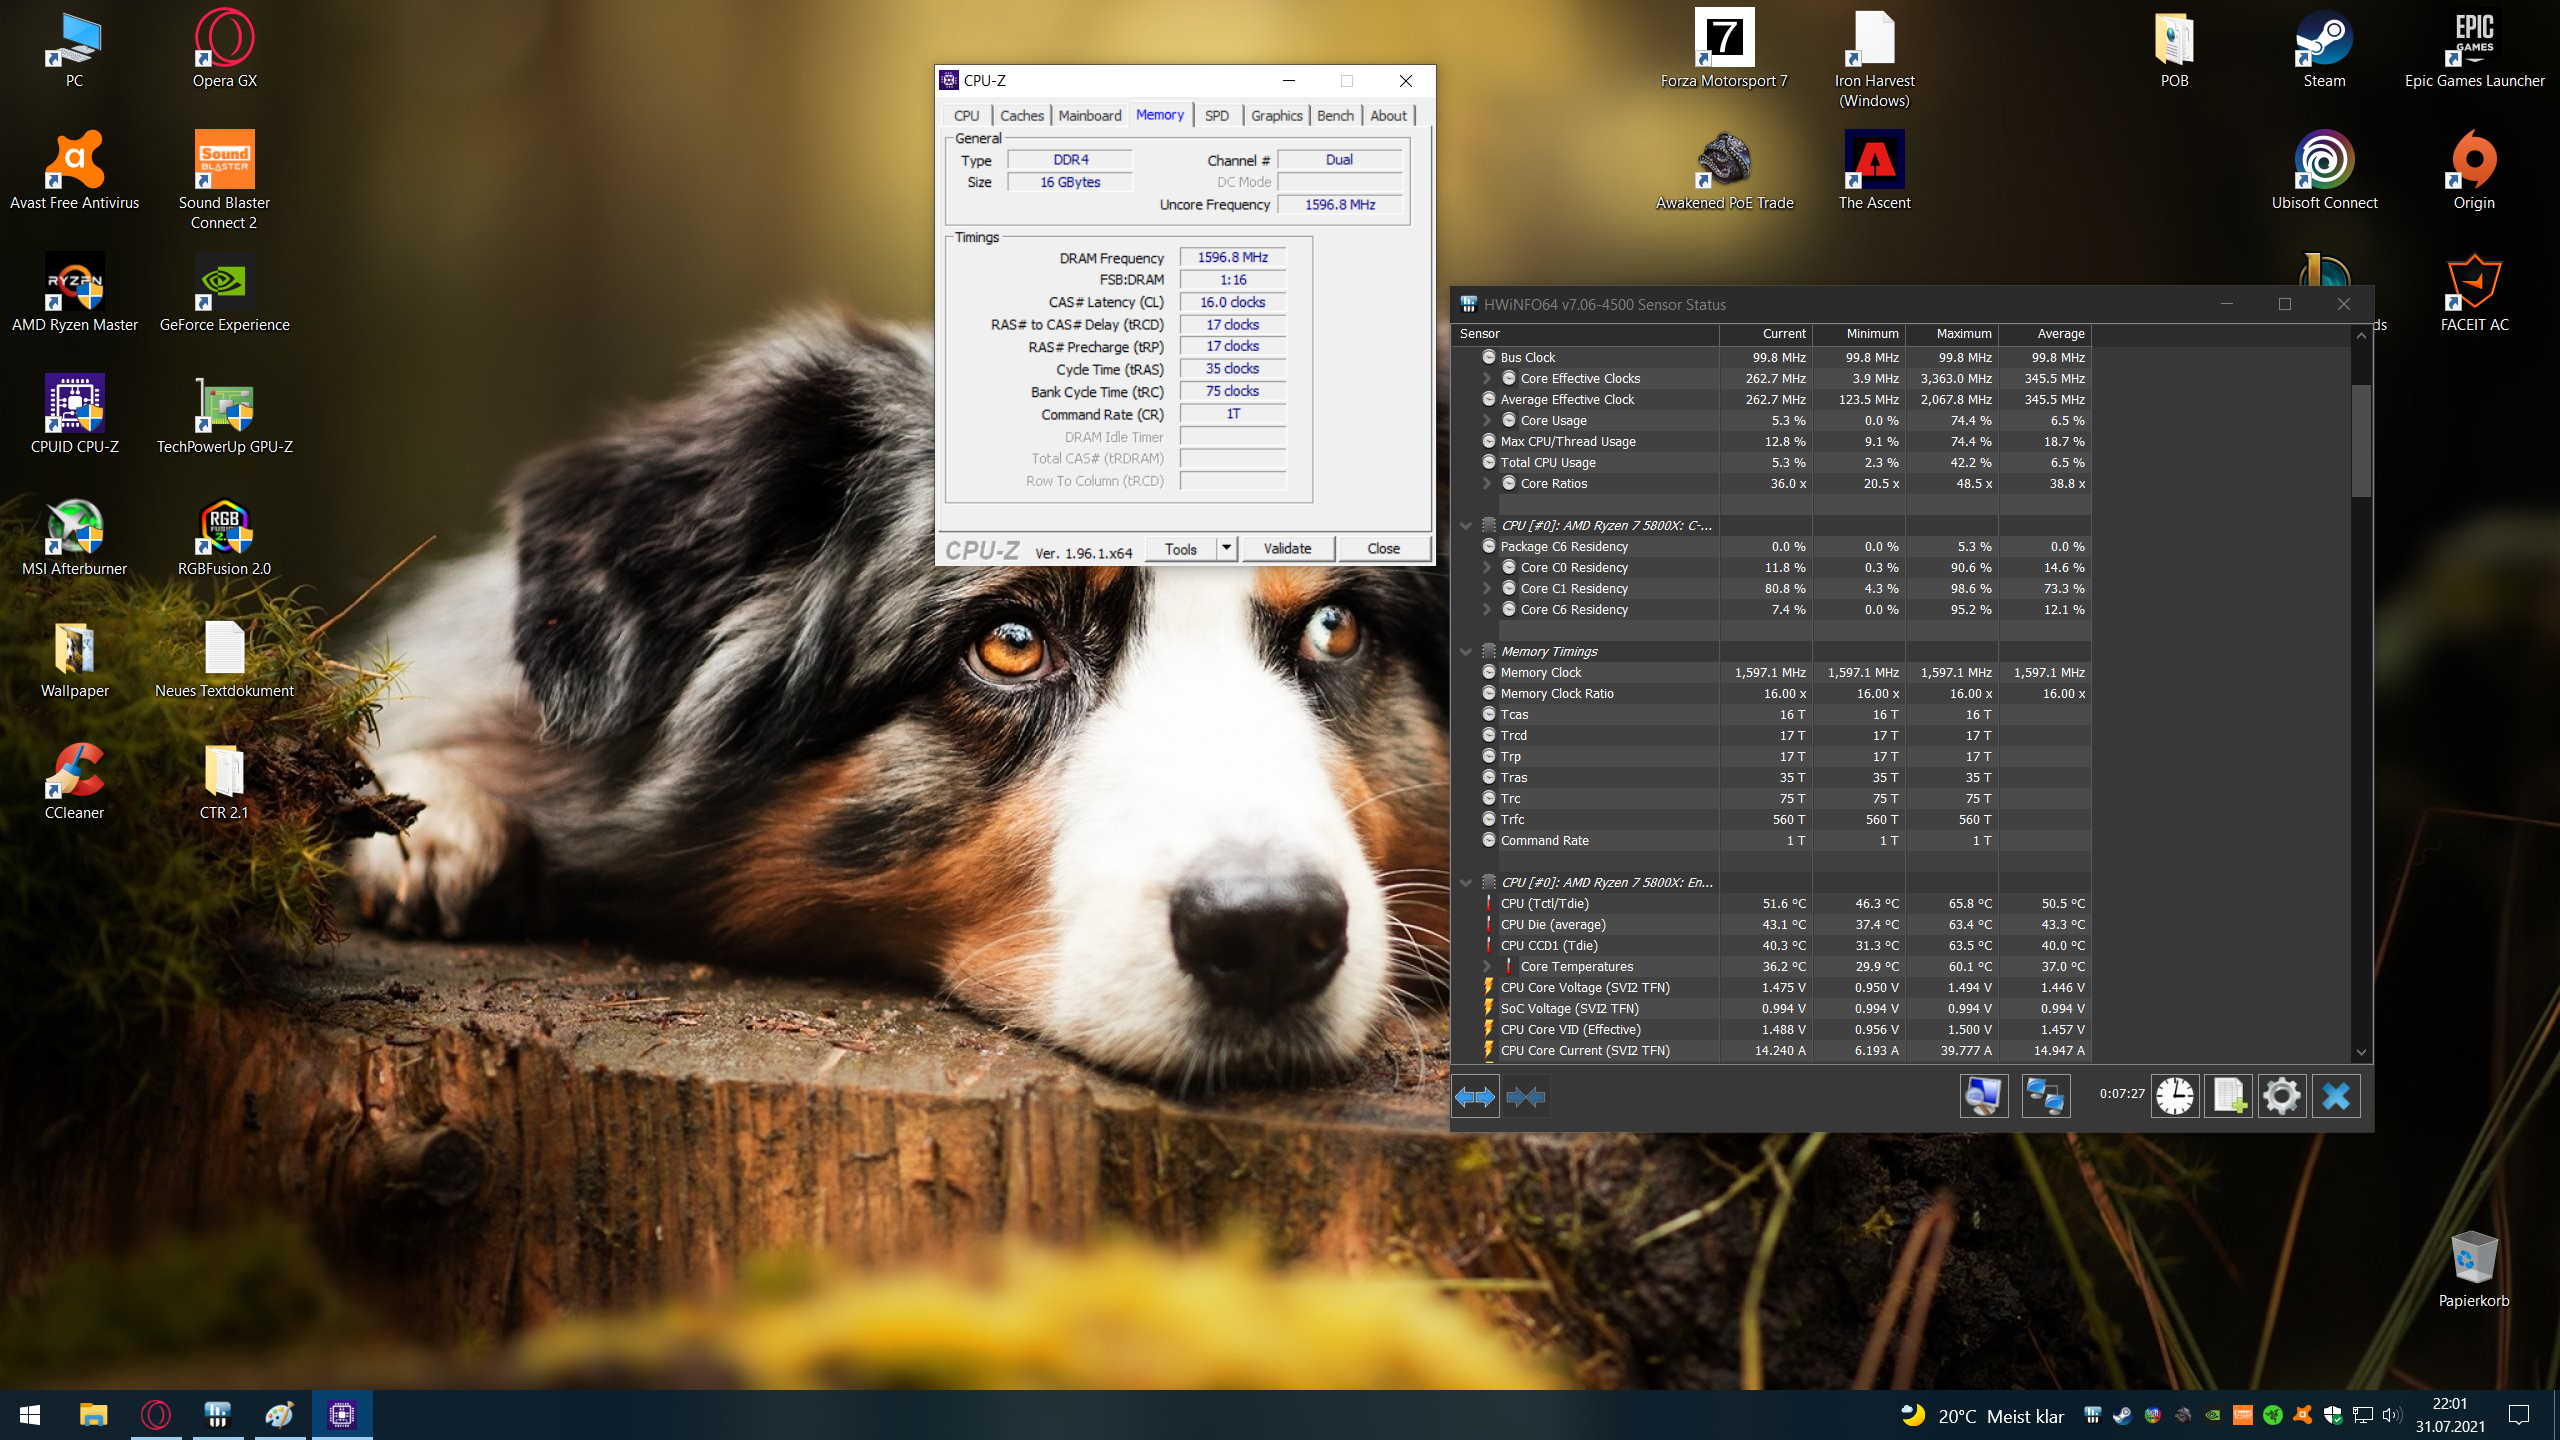2560x1440 pixels.
Task: Reset sensor values with the clock icon
Action: point(2174,1096)
